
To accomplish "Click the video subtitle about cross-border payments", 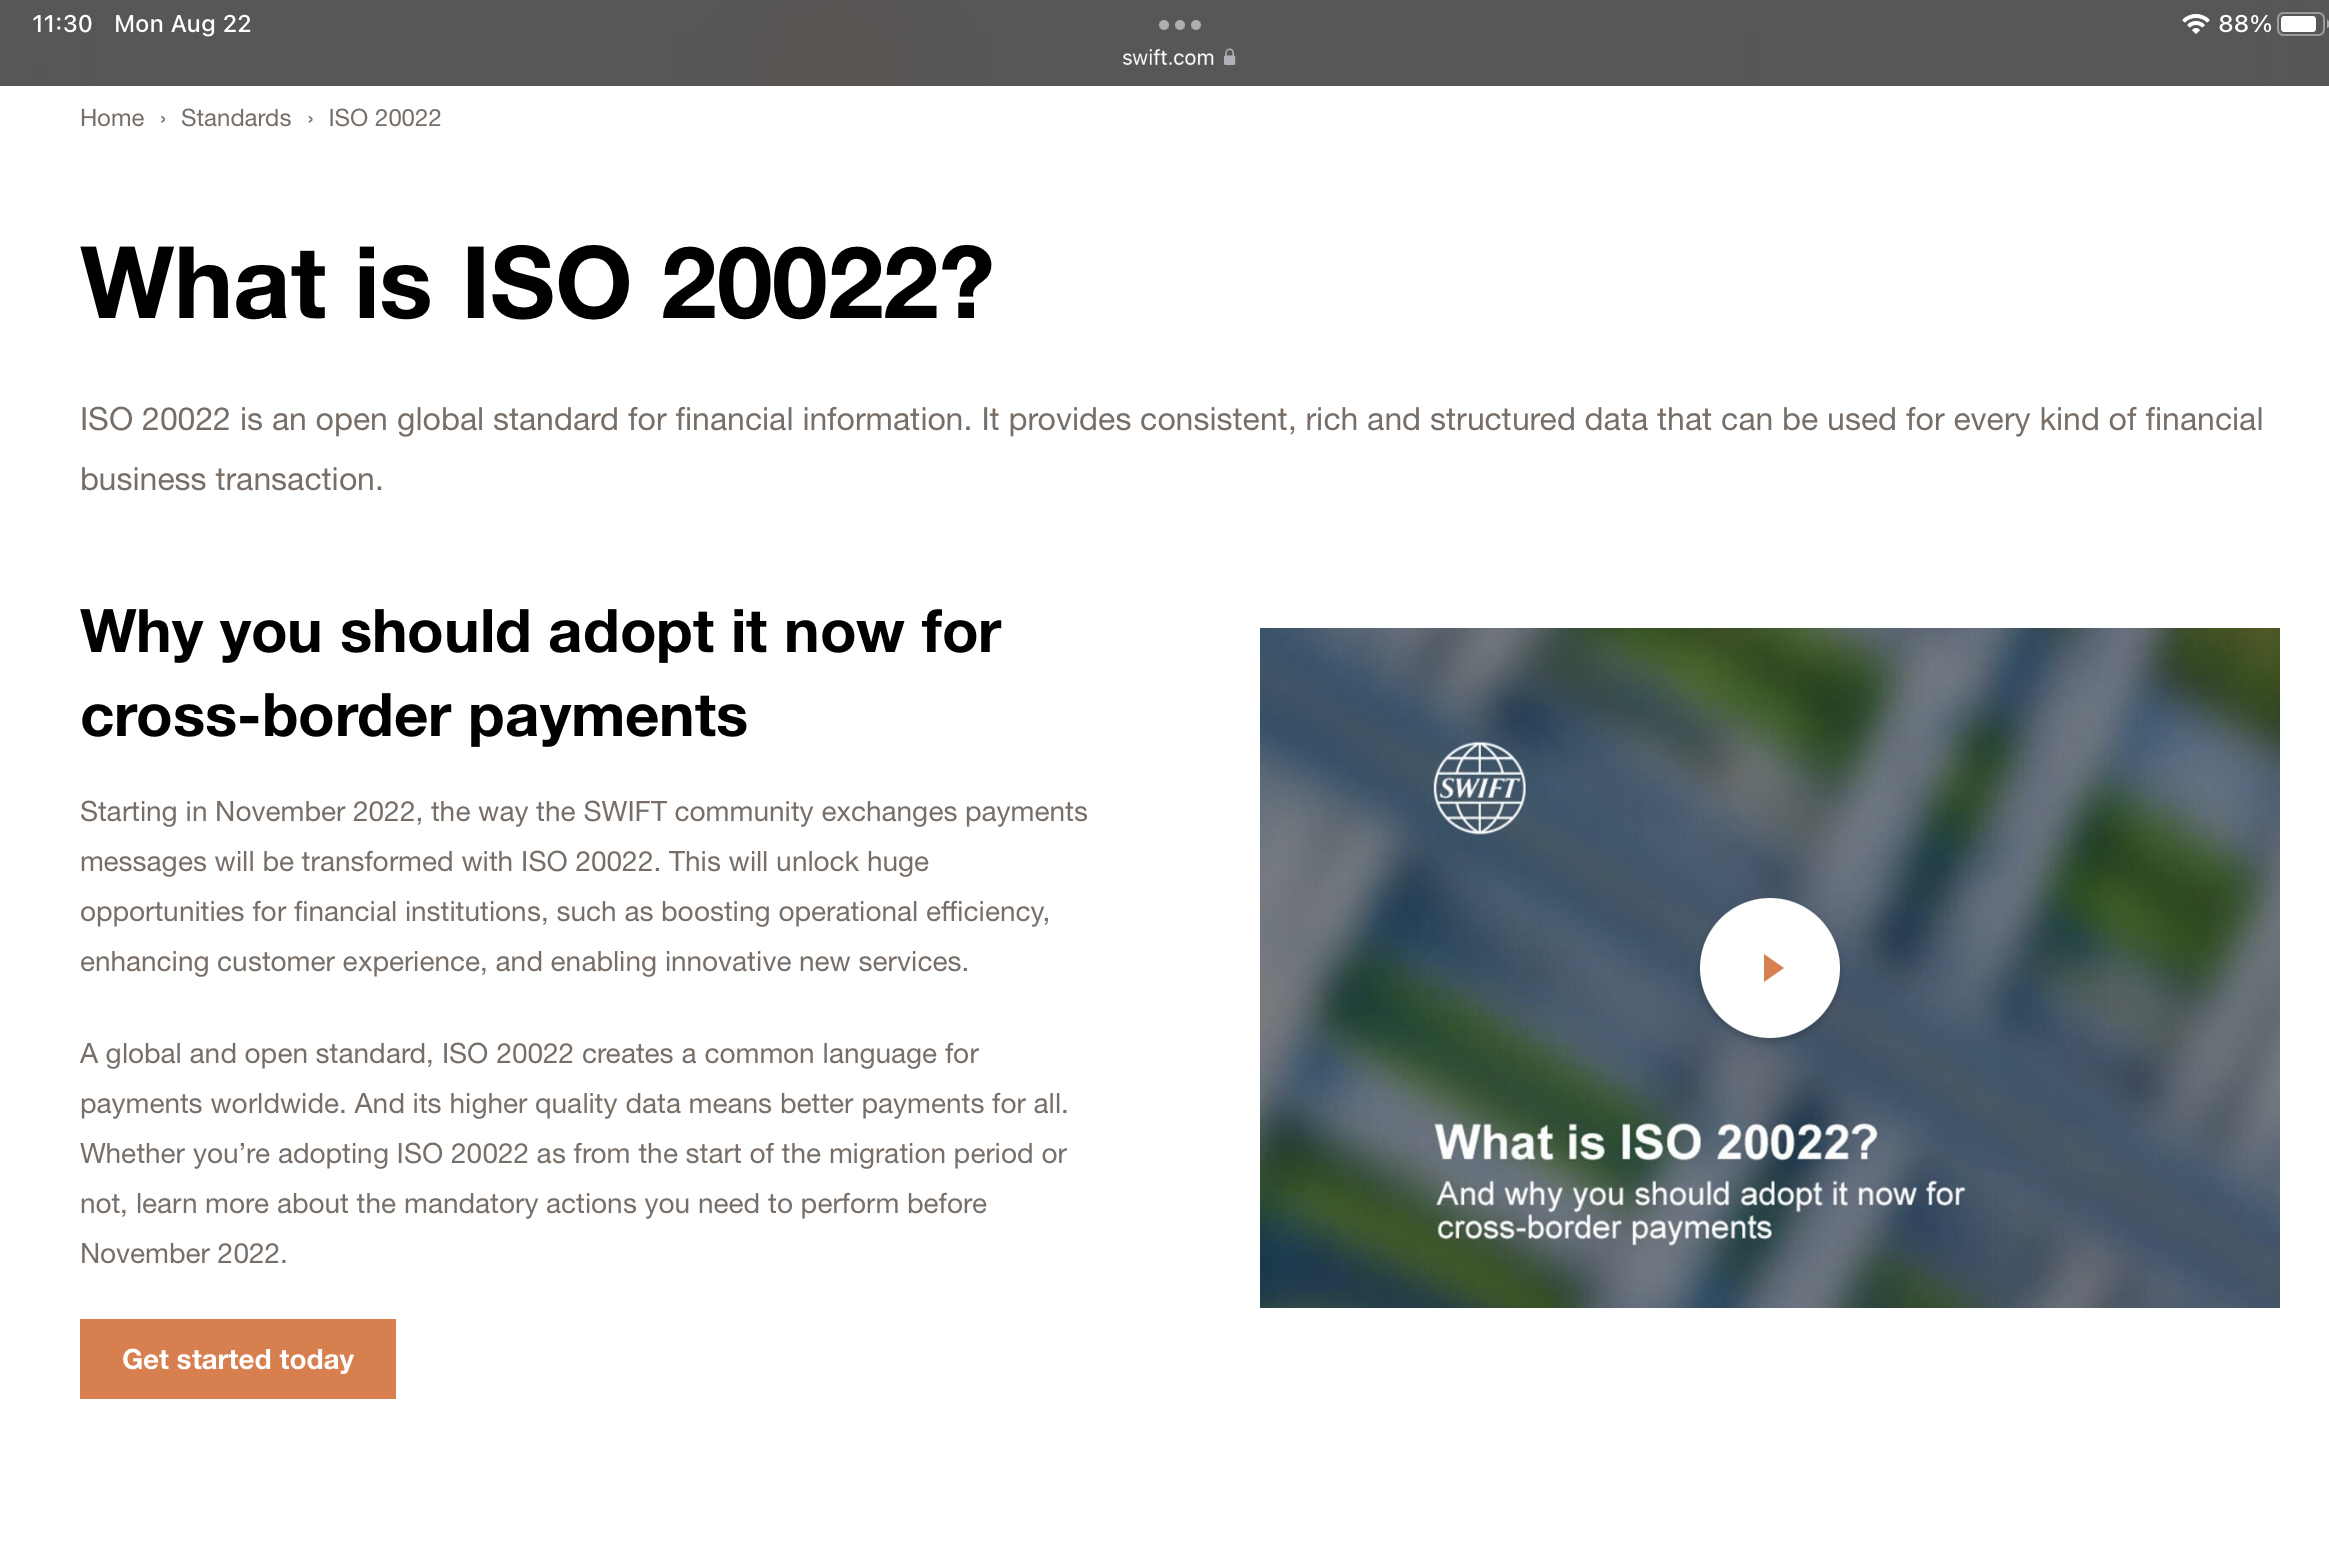I will pyautogui.click(x=1700, y=1210).
